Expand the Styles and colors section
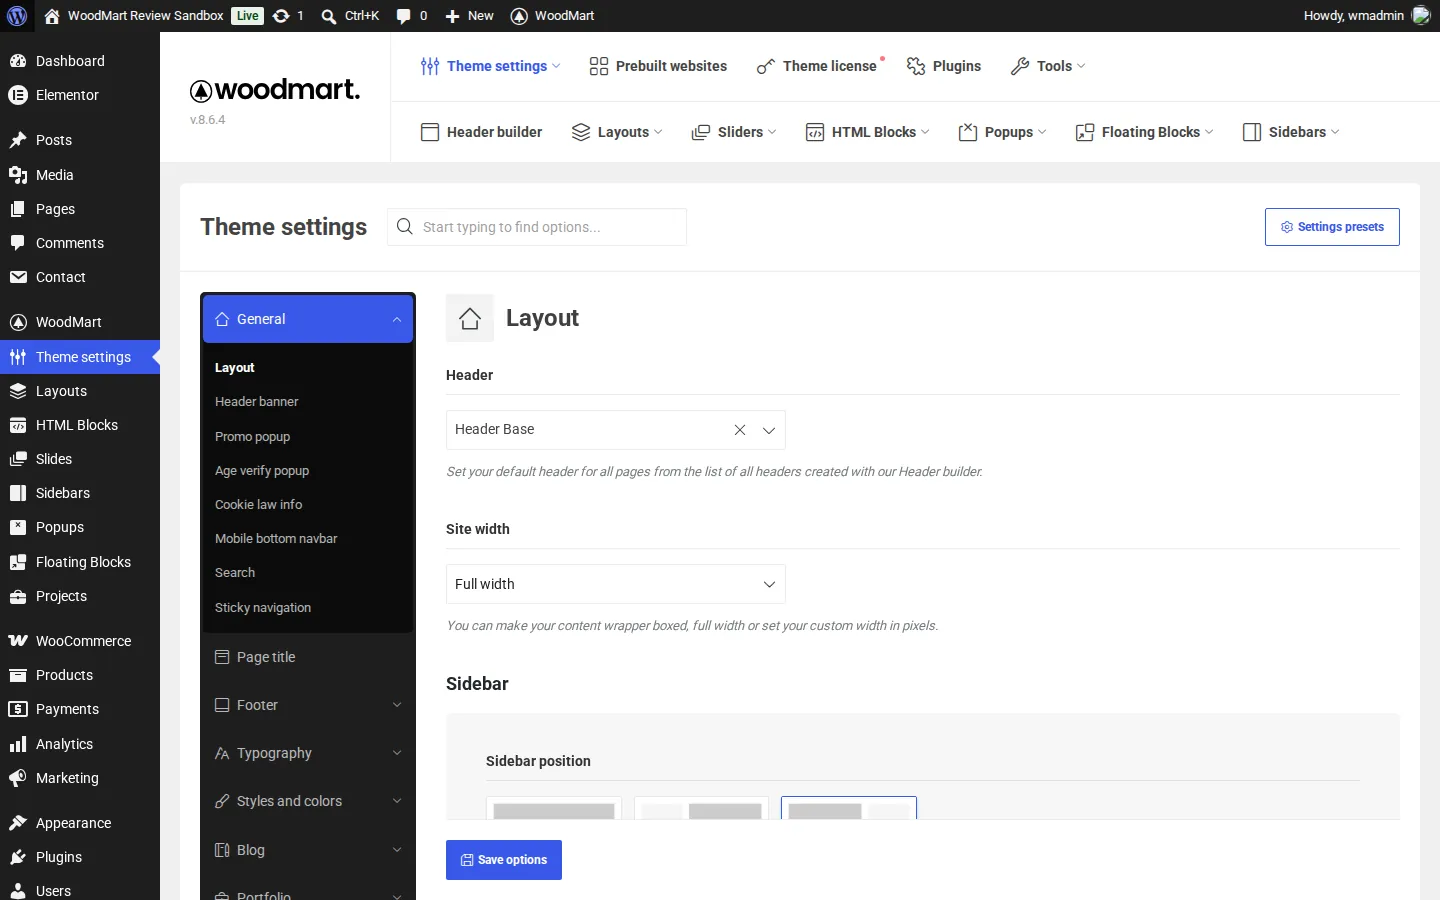The height and width of the screenshot is (900, 1440). pos(308,801)
